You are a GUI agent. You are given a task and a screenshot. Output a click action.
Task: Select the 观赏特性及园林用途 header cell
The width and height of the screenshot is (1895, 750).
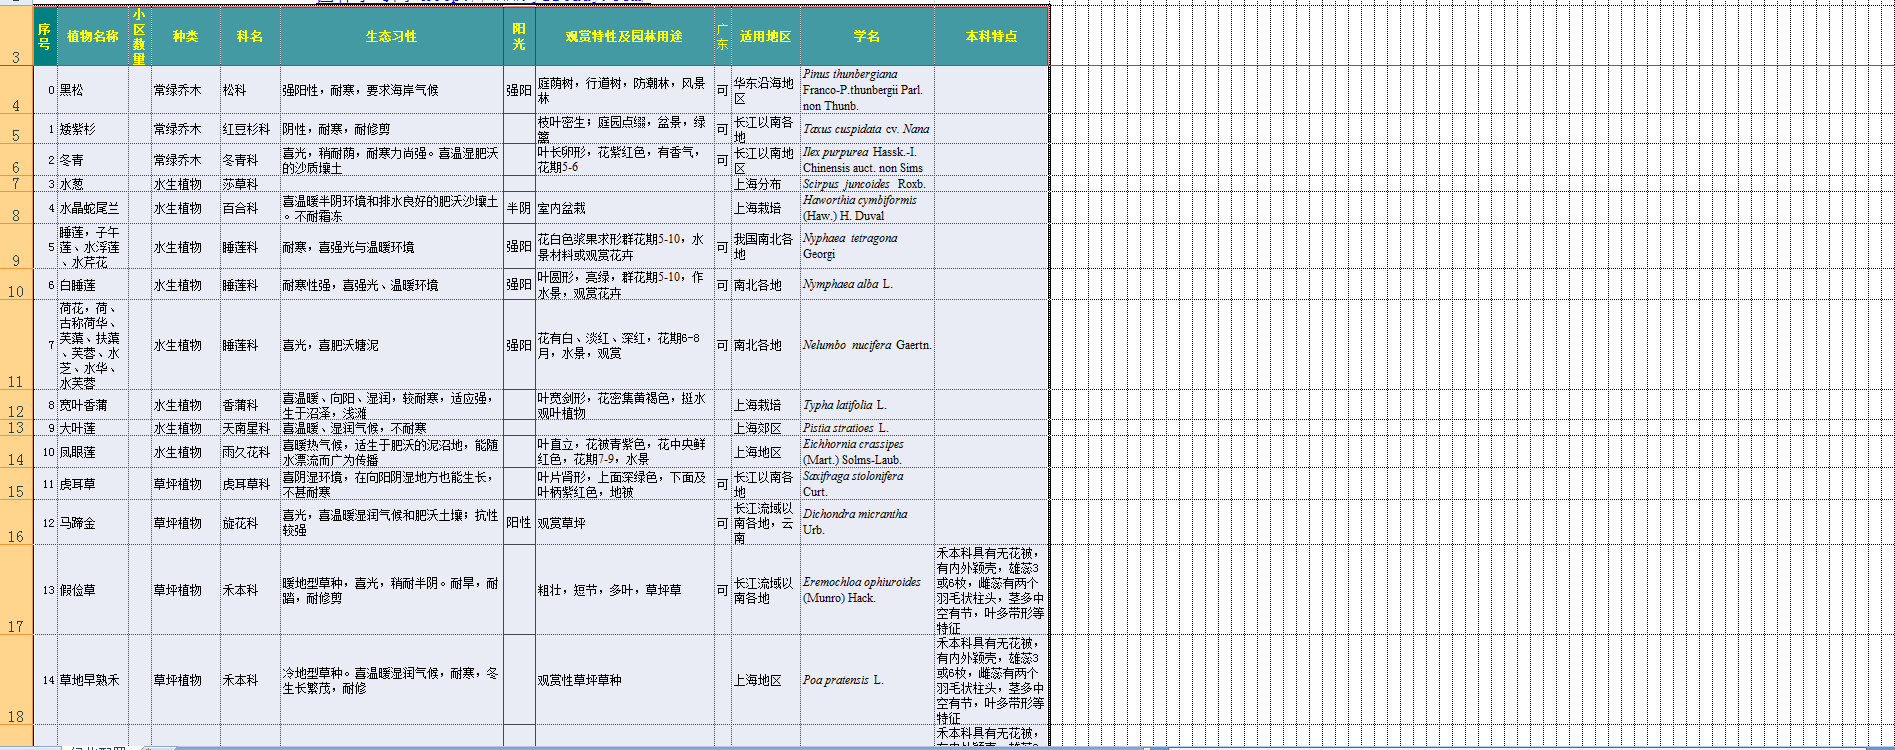(x=624, y=36)
